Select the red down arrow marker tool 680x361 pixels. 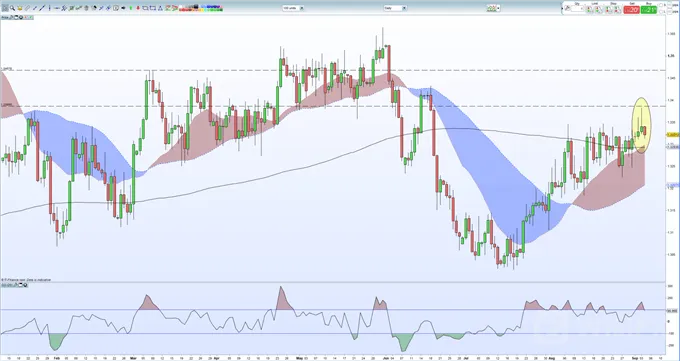click(x=138, y=8)
